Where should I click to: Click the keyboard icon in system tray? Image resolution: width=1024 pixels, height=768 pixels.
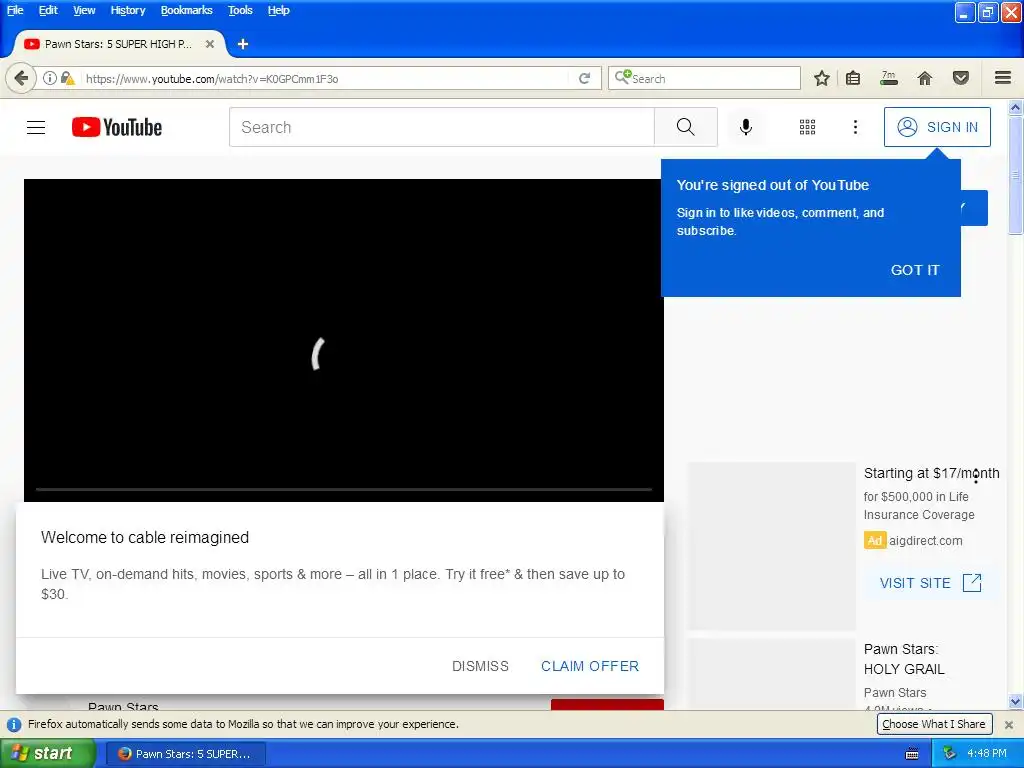click(x=912, y=754)
